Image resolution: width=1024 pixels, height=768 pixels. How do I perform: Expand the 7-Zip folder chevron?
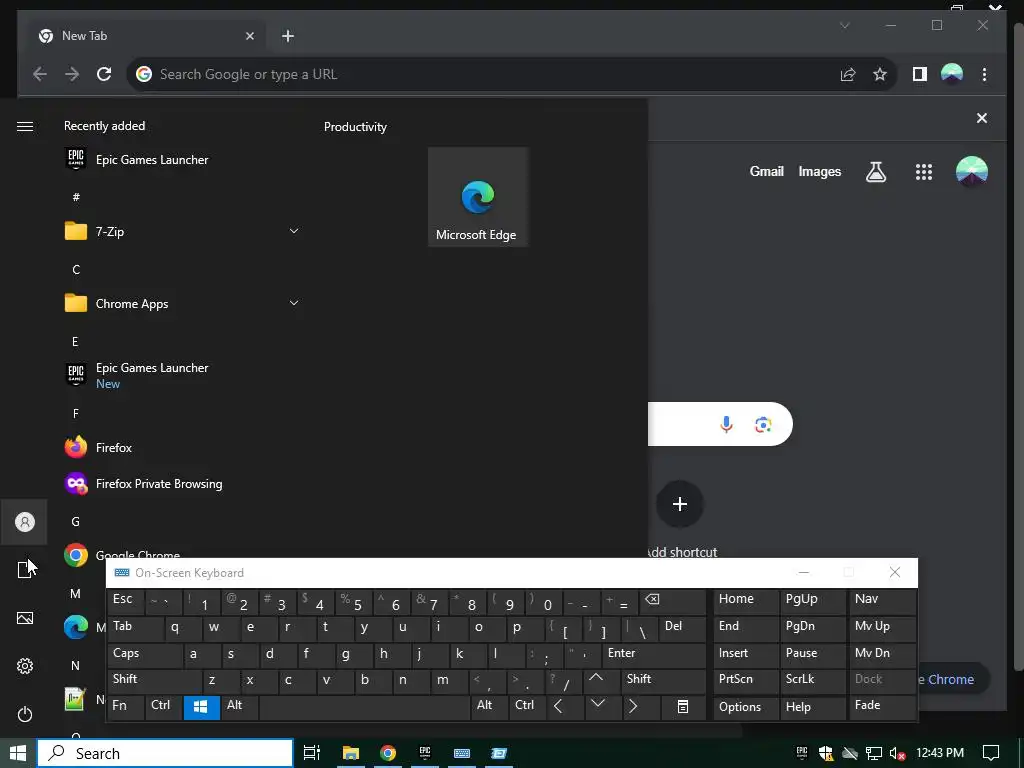[x=294, y=231]
